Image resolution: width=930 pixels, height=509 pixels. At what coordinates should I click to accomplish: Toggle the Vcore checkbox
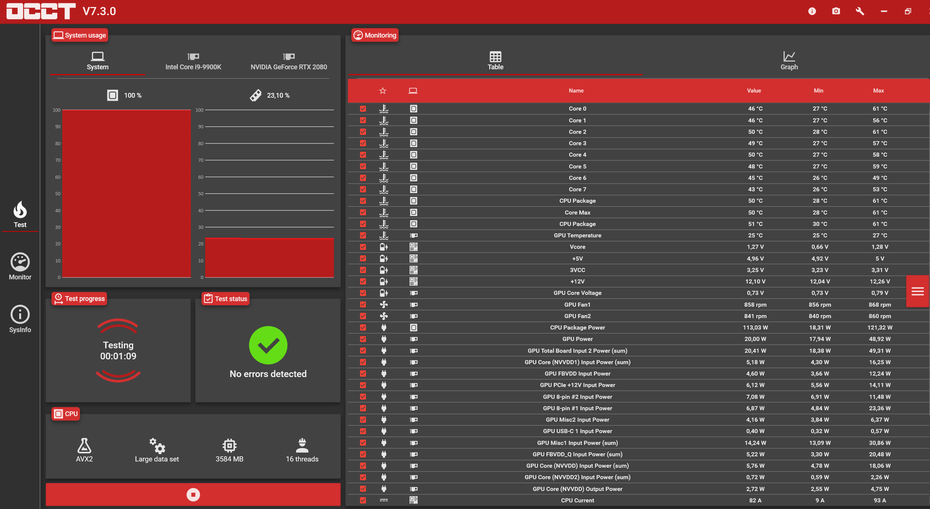pyautogui.click(x=363, y=247)
